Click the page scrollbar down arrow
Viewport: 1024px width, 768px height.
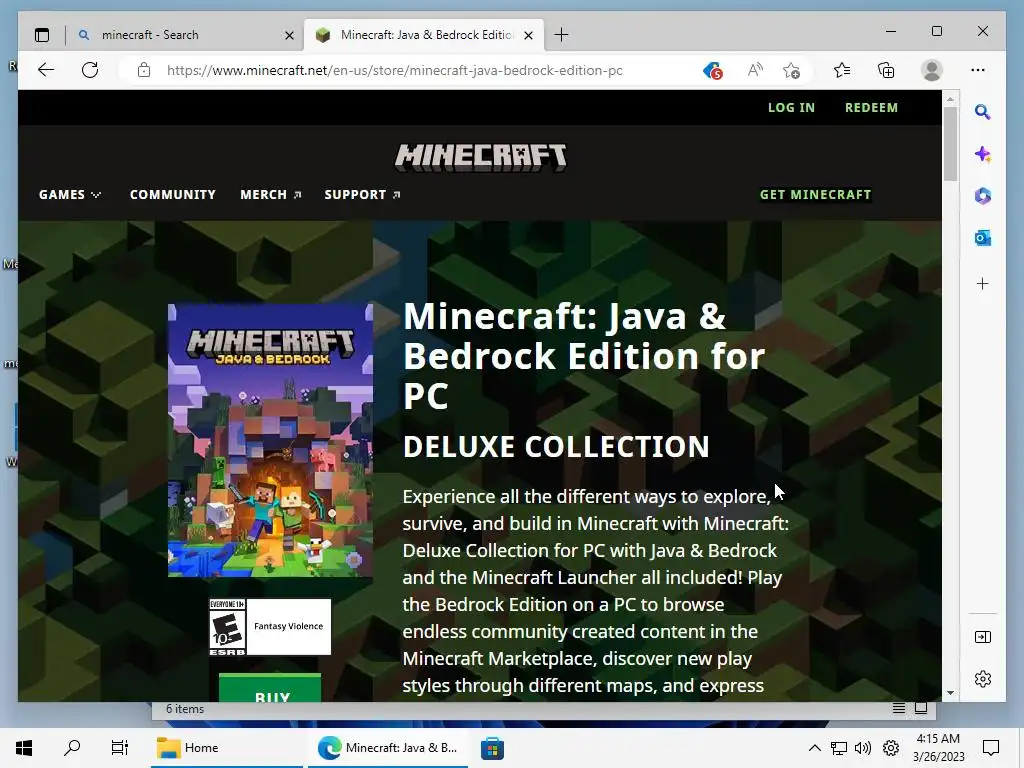click(x=950, y=693)
